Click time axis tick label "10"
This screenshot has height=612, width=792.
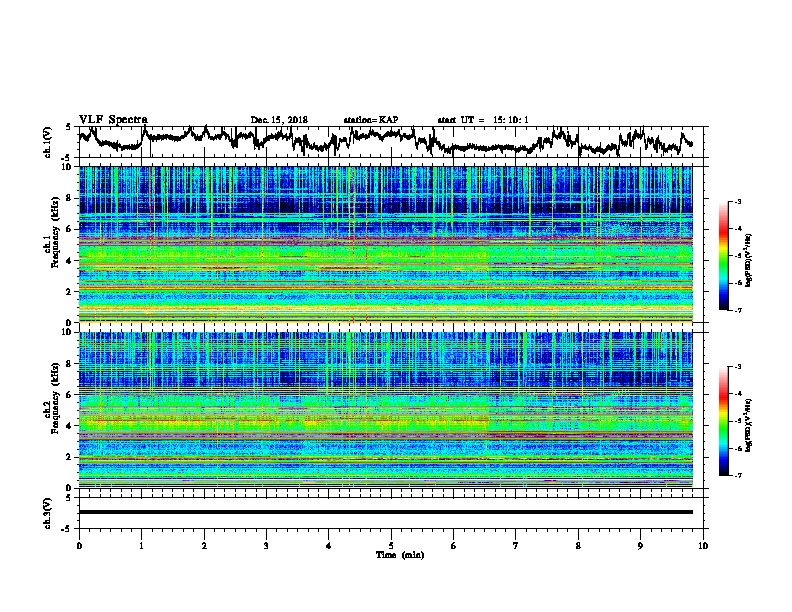[x=703, y=546]
